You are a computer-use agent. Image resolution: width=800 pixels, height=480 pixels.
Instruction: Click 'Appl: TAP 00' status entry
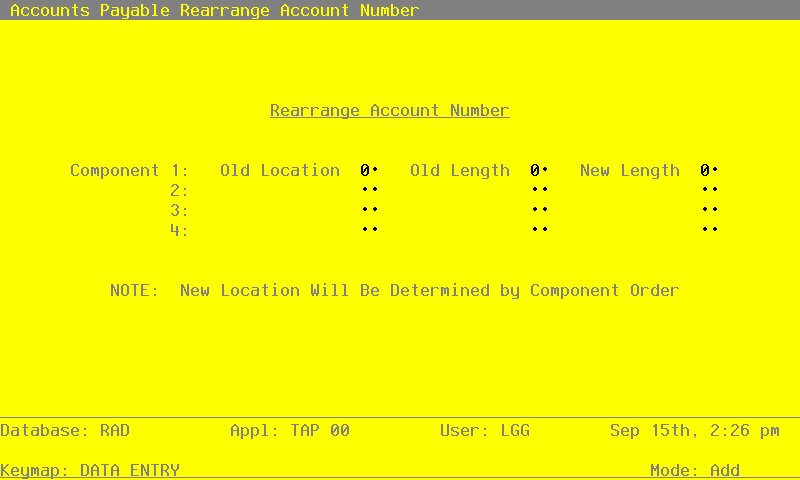pyautogui.click(x=290, y=431)
